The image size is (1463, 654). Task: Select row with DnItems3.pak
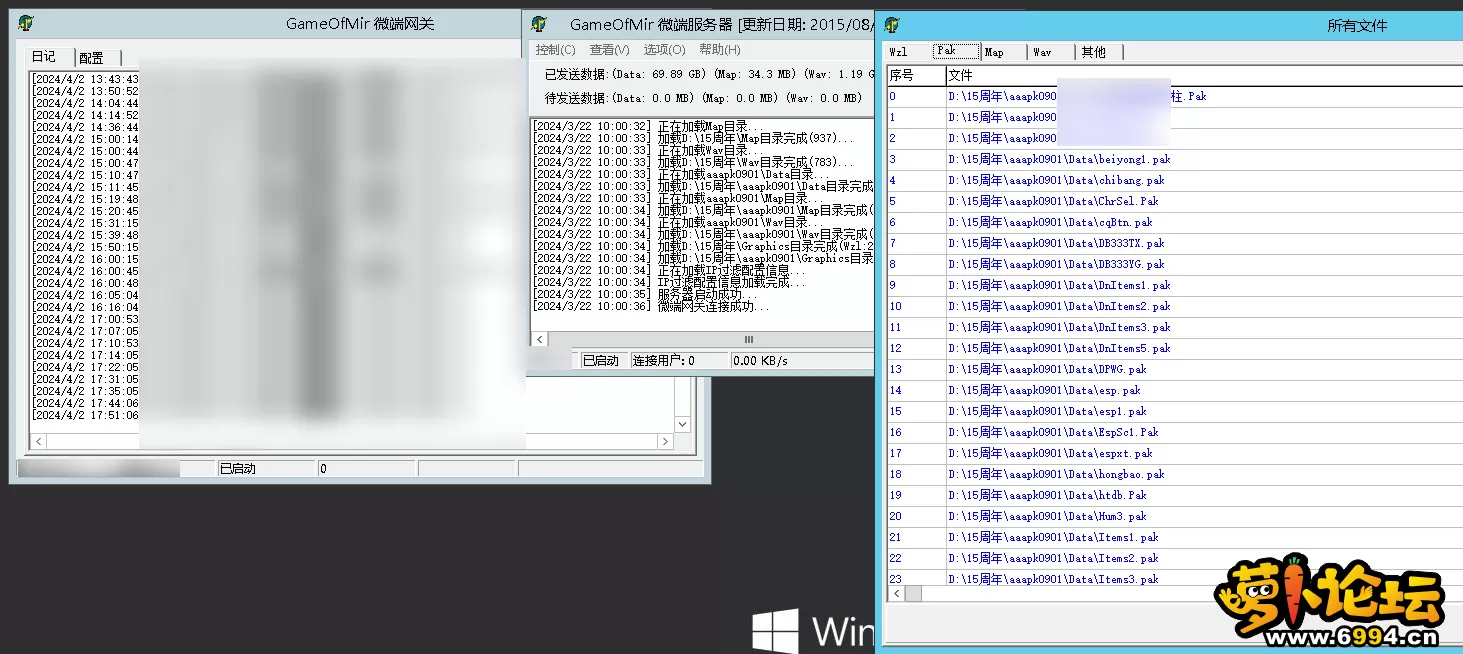coord(1174,327)
